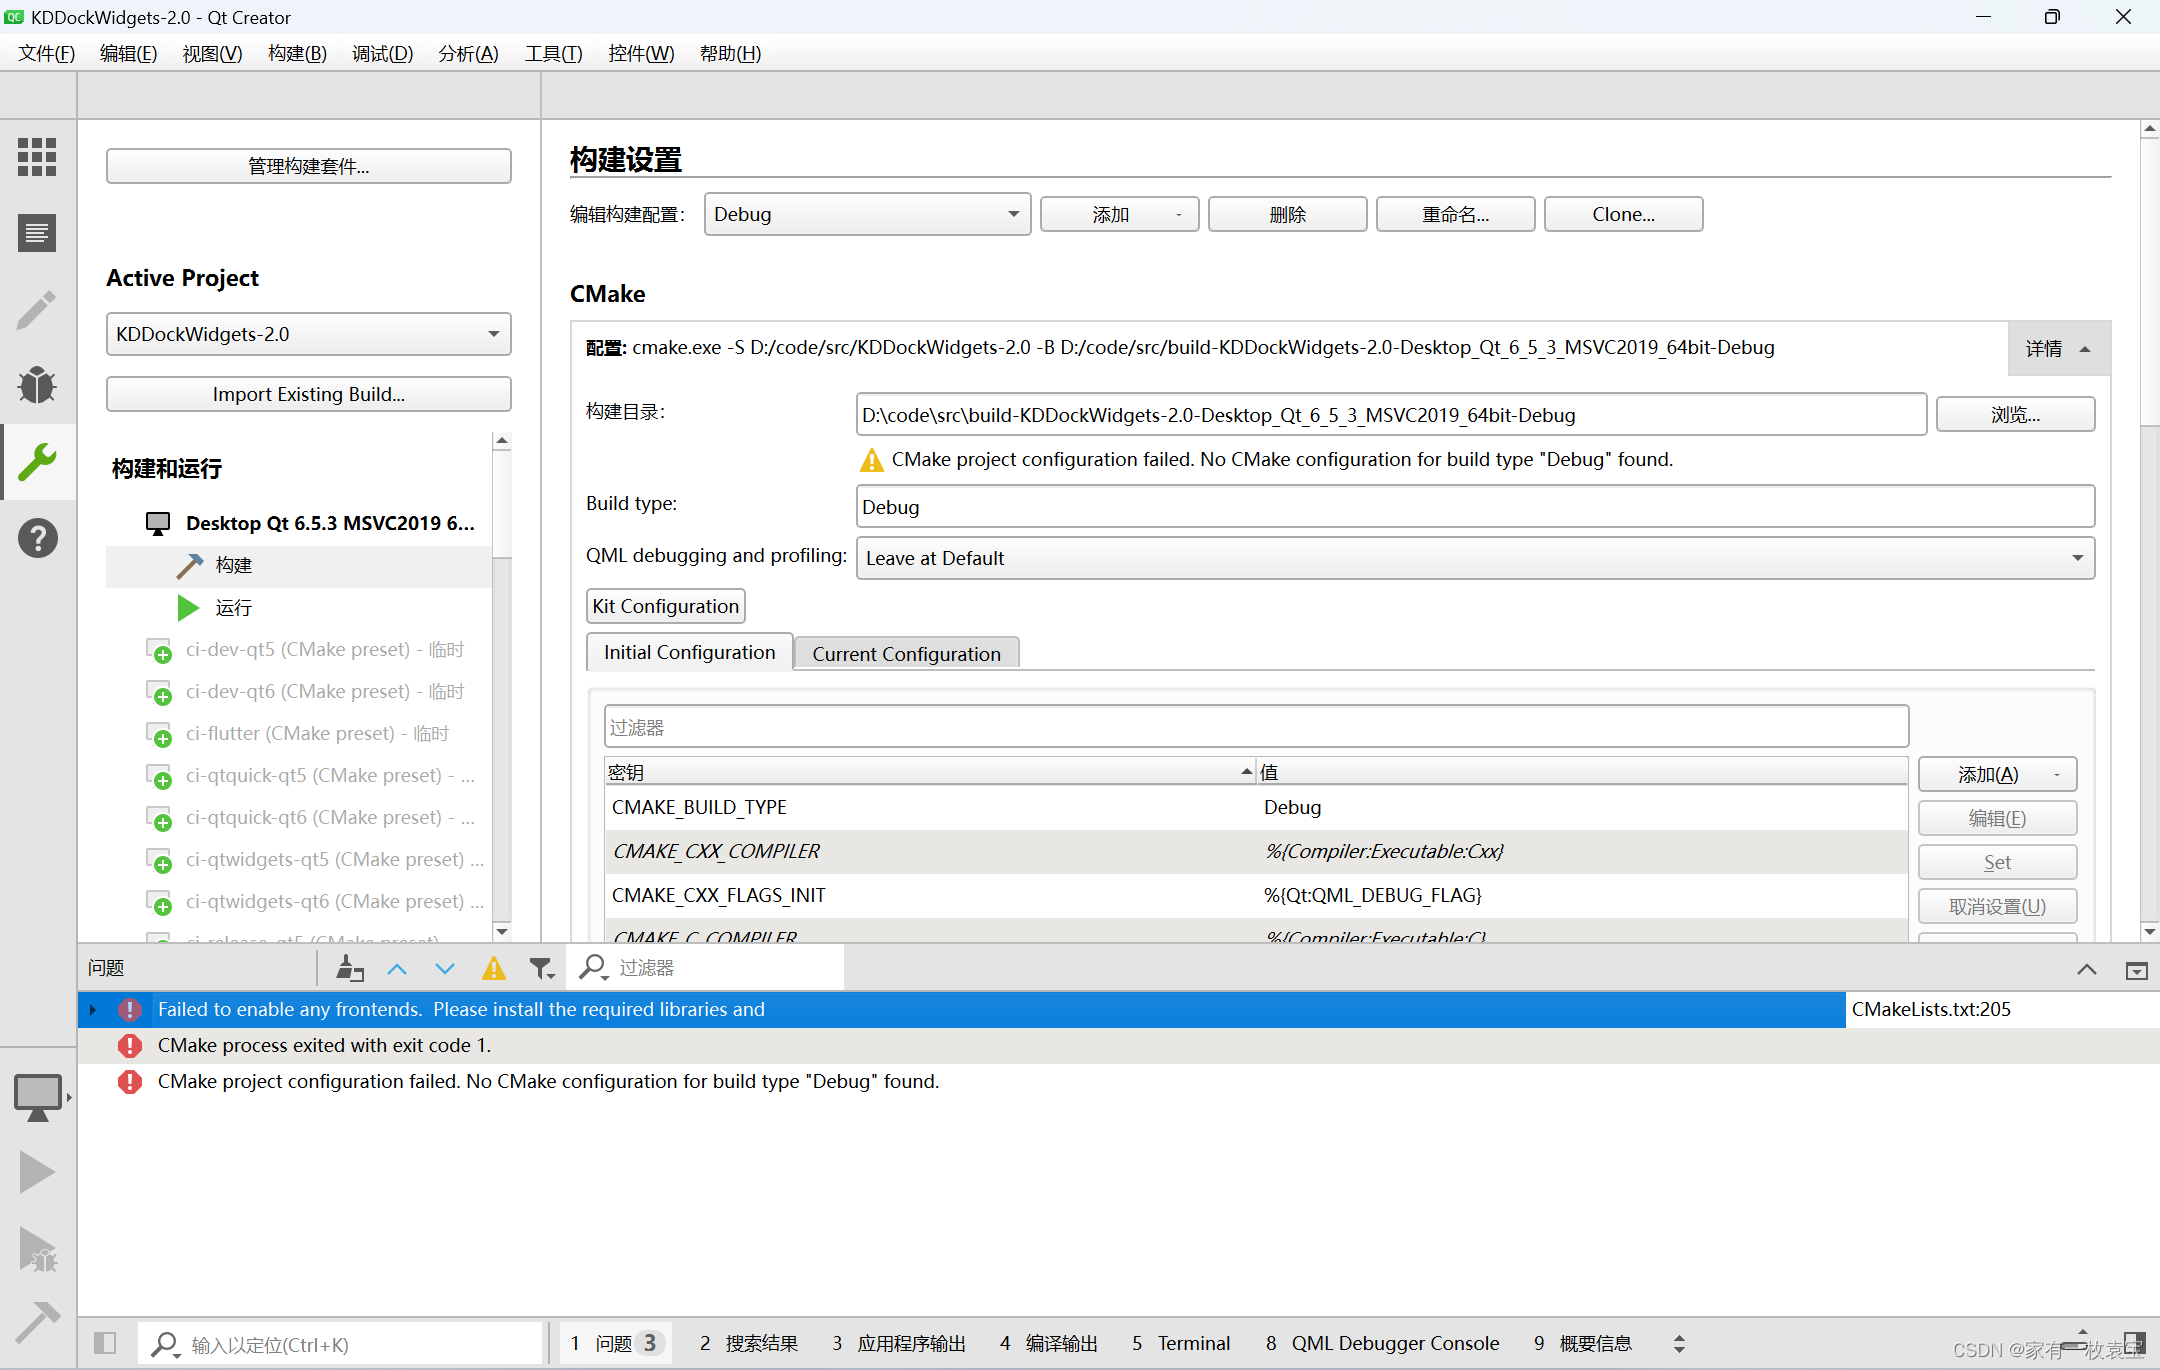Select Projects mode wrench icon
Viewport: 2160px width, 1370px height.
point(37,462)
